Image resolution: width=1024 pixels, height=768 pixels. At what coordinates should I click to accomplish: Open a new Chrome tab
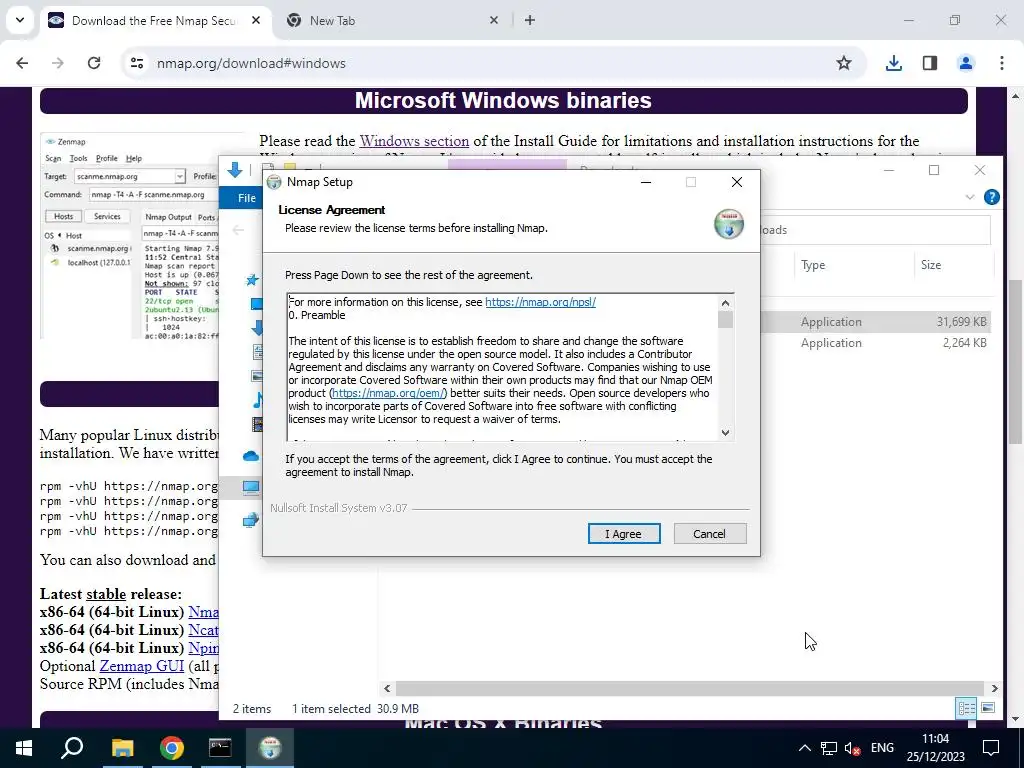(x=530, y=20)
